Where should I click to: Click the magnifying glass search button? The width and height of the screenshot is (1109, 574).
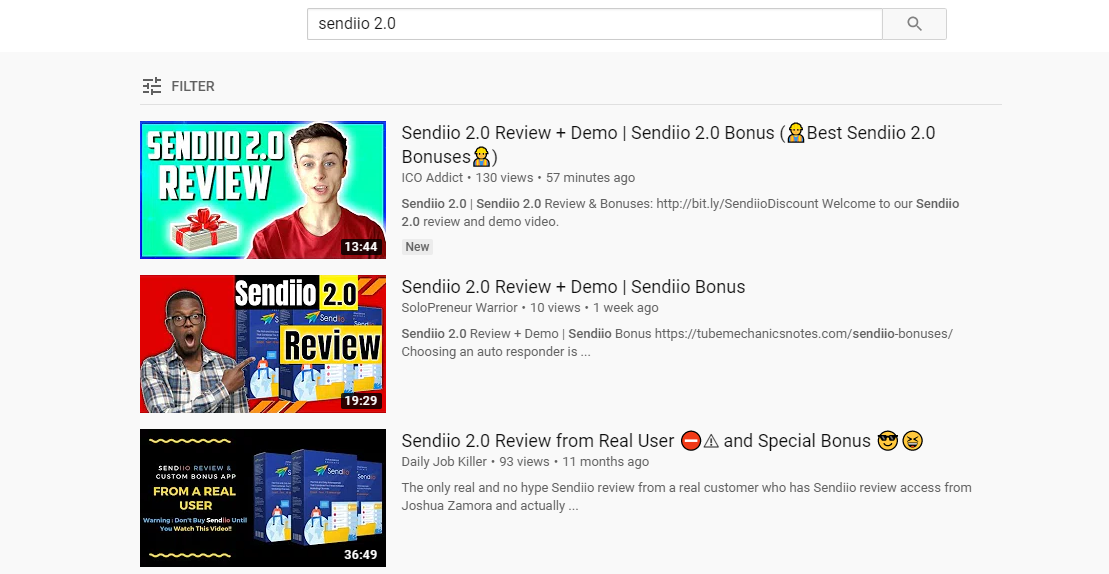pos(914,24)
